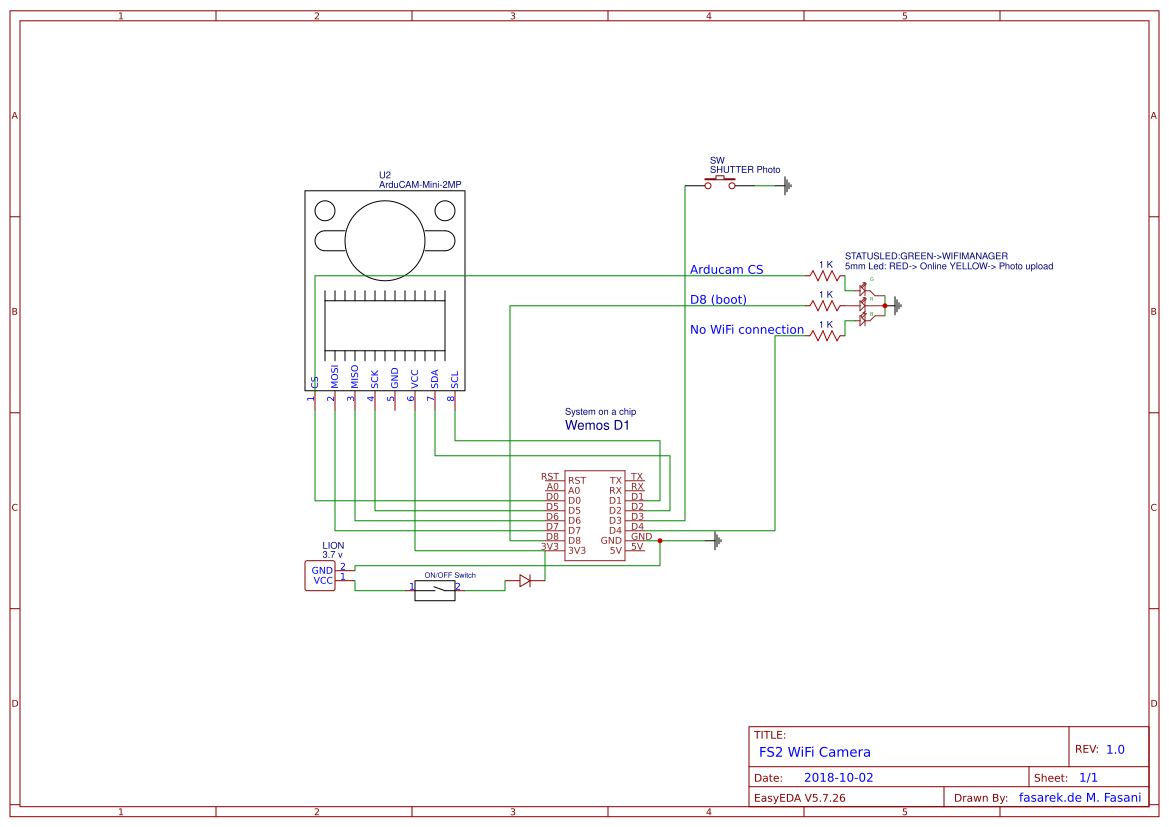Click the diode symbol after the ON/OFF switch
This screenshot has width=1169, height=827.
coord(525,582)
